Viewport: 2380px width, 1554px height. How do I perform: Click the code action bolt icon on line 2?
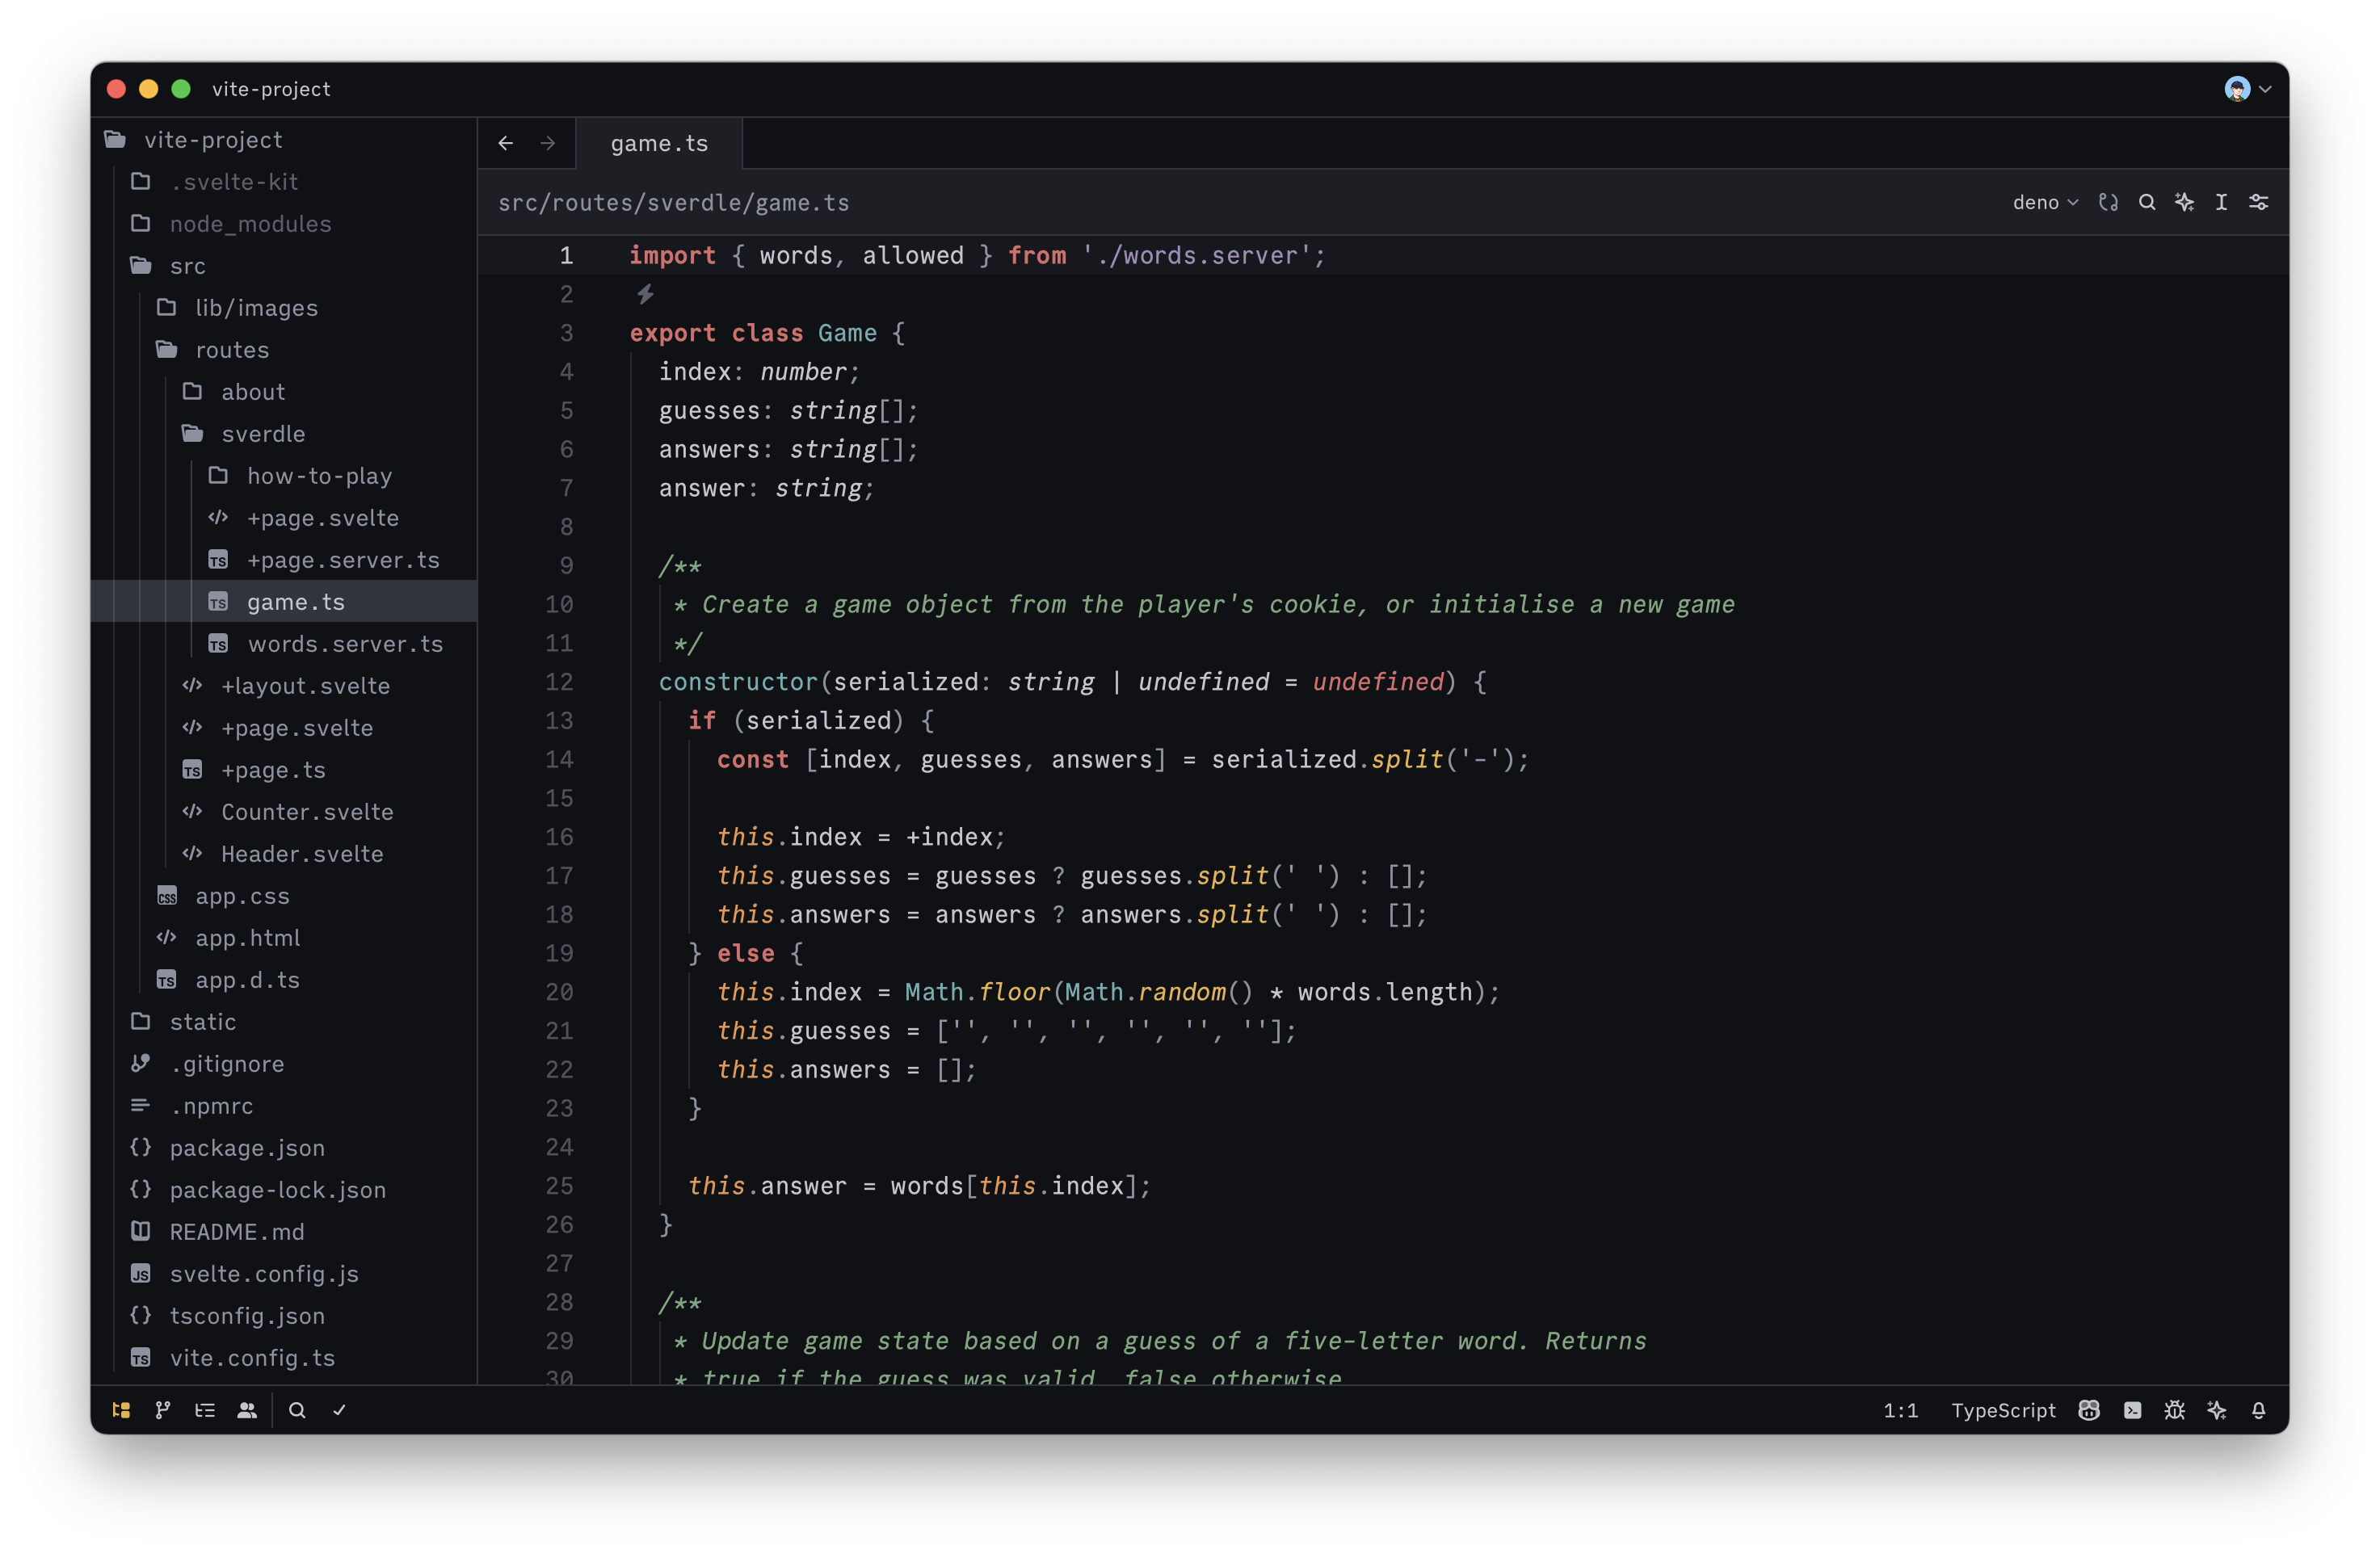(x=645, y=294)
